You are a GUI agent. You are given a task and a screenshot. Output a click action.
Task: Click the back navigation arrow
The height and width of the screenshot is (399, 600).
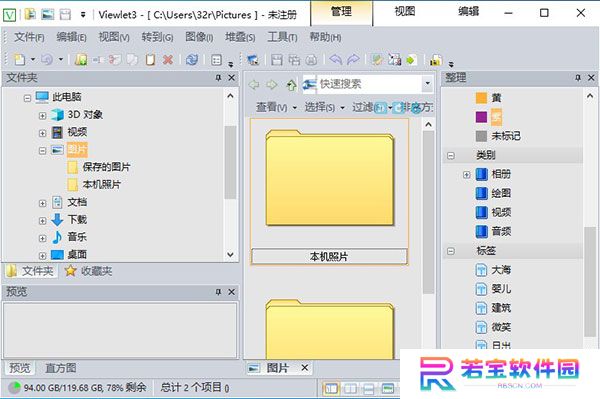pyautogui.click(x=254, y=85)
